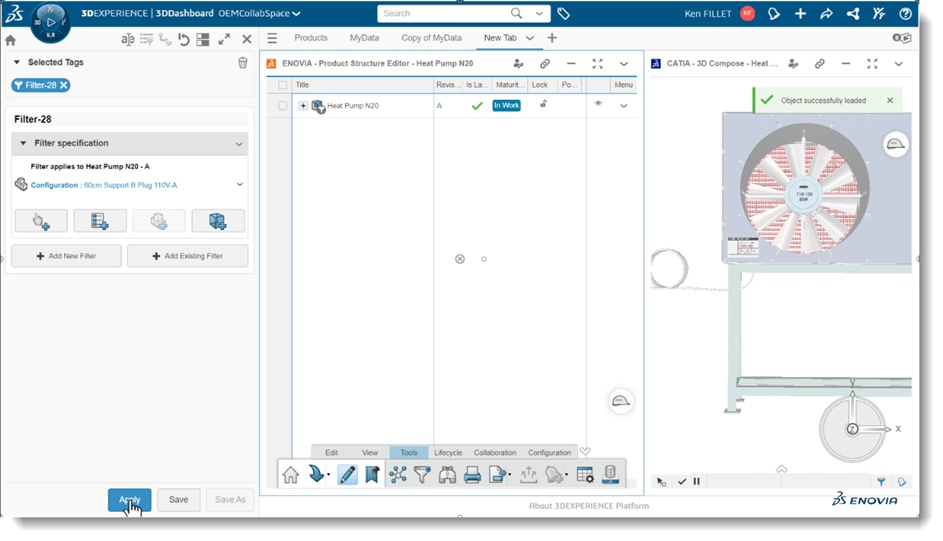This screenshot has height=541, width=943.
Task: Open the 3DEXPERIENCE compass
Action: click(51, 23)
